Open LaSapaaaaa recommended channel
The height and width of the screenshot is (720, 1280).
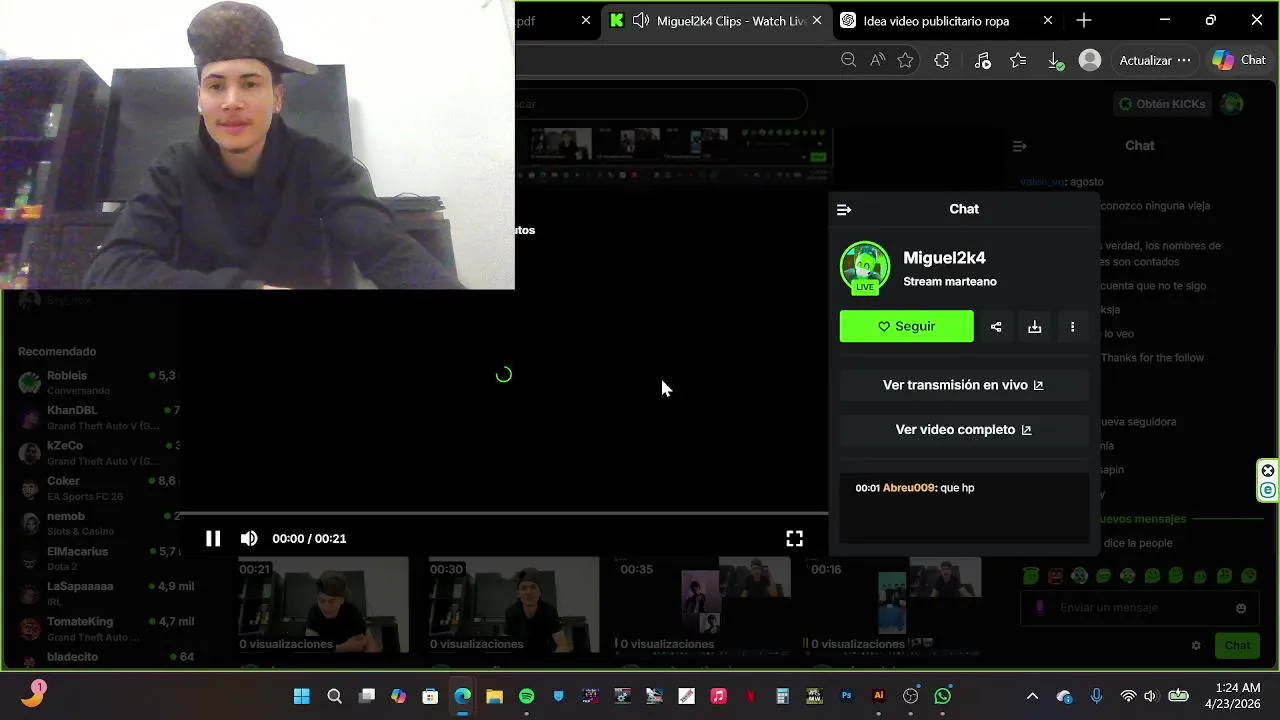coord(98,593)
